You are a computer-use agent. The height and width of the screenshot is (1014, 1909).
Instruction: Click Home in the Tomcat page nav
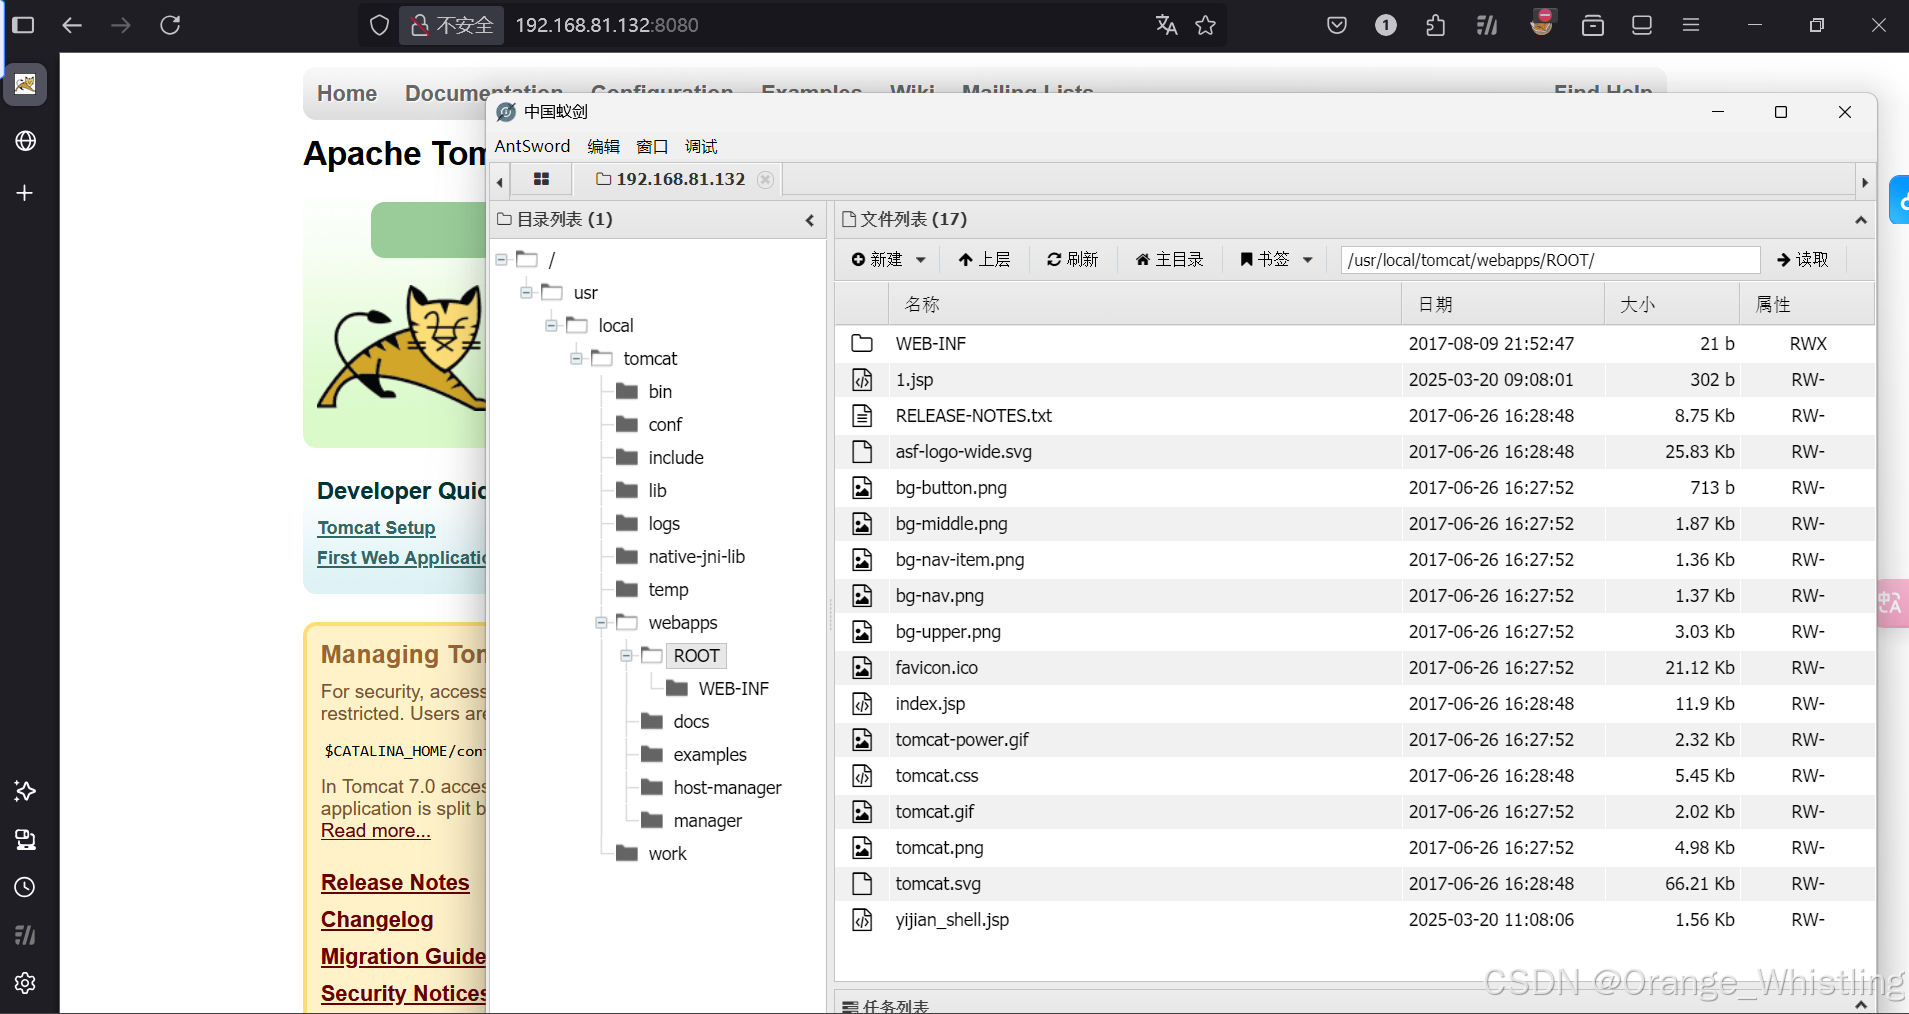click(x=347, y=93)
